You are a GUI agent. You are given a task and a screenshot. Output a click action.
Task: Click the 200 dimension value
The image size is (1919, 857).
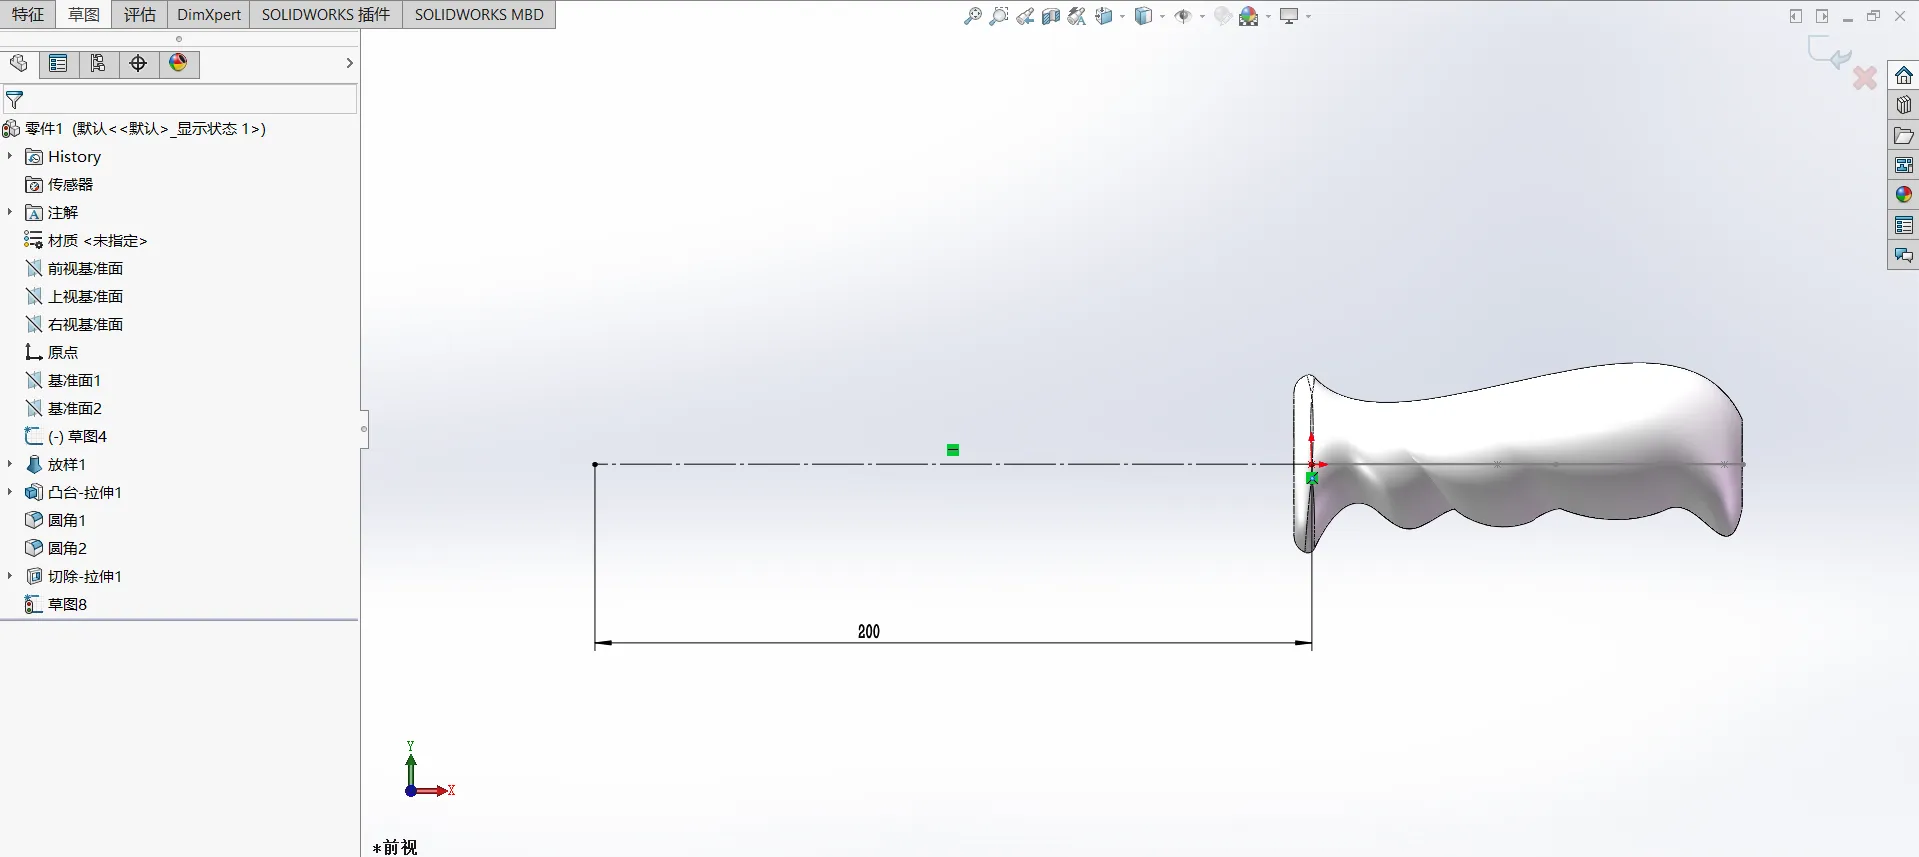(868, 631)
